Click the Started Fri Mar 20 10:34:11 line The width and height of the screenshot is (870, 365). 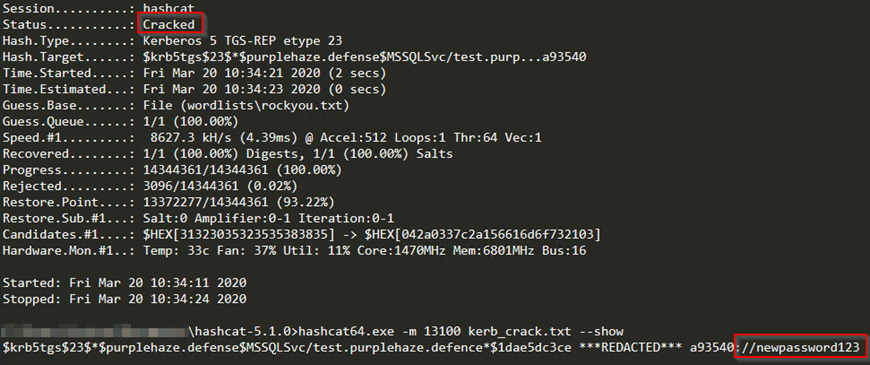point(124,283)
